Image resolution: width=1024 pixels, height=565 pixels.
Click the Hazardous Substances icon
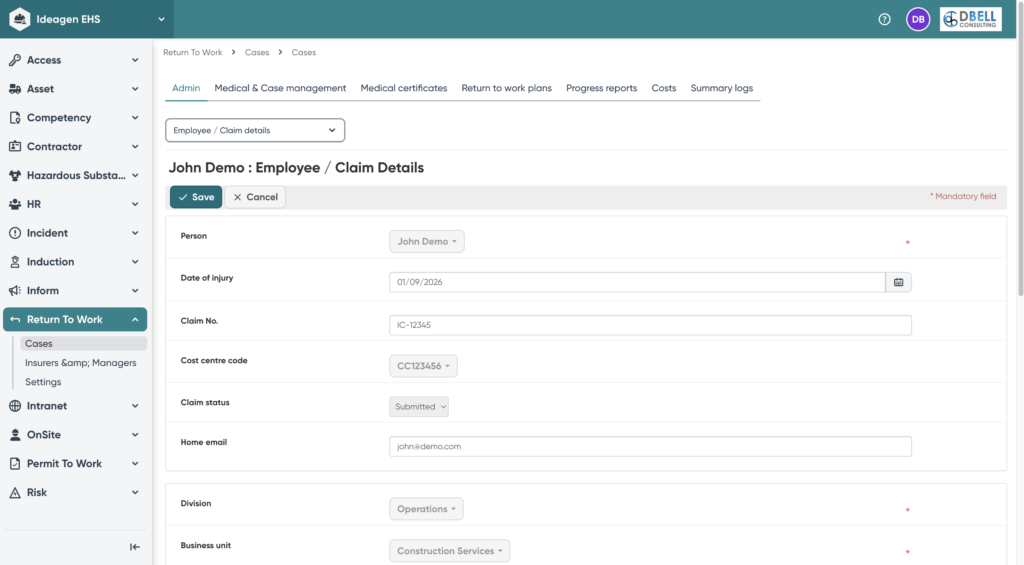[14, 175]
